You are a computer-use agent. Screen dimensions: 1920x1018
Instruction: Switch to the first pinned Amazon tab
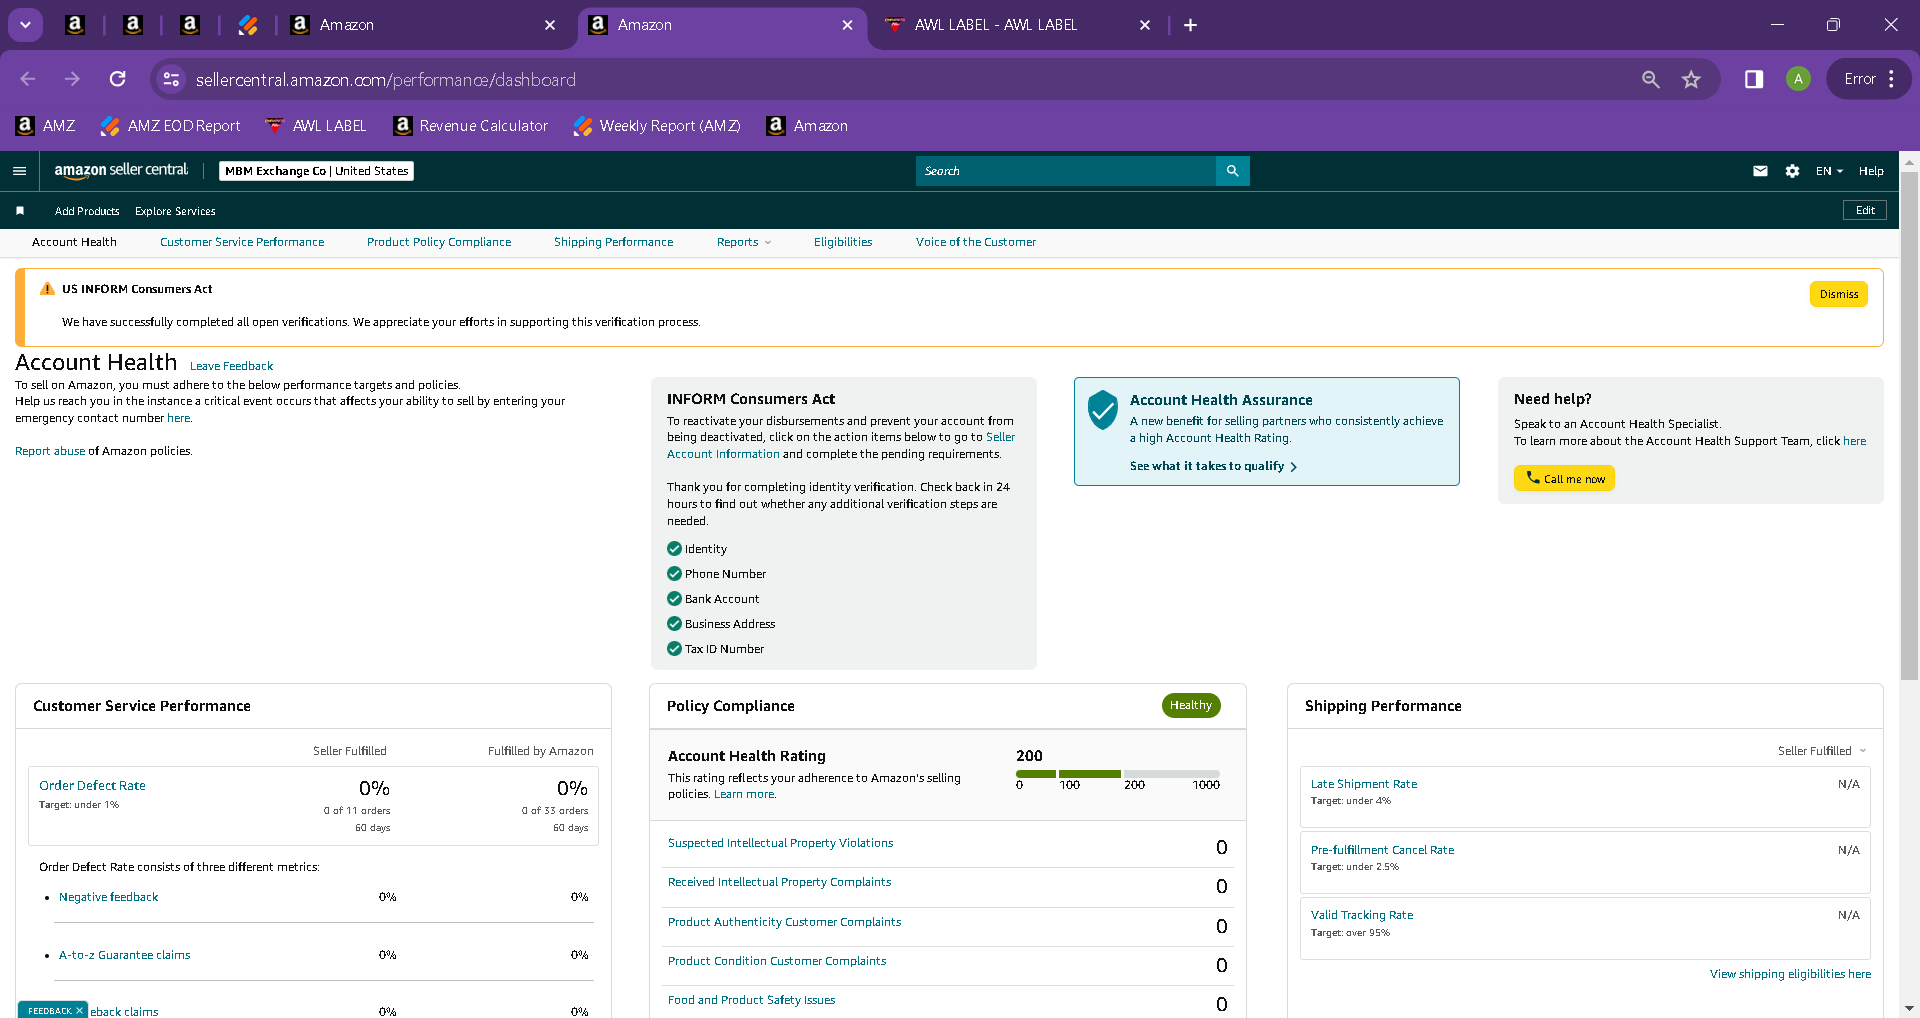tap(75, 25)
